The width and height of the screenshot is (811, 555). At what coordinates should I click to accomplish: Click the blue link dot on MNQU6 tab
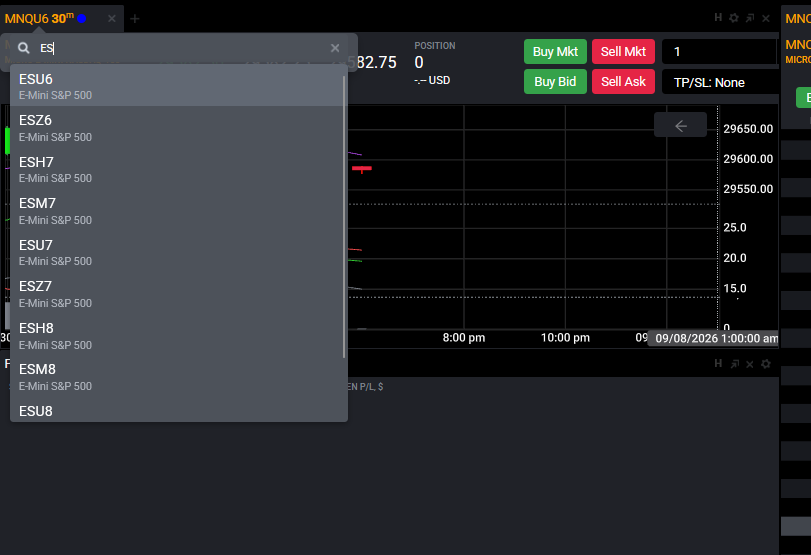(81, 19)
